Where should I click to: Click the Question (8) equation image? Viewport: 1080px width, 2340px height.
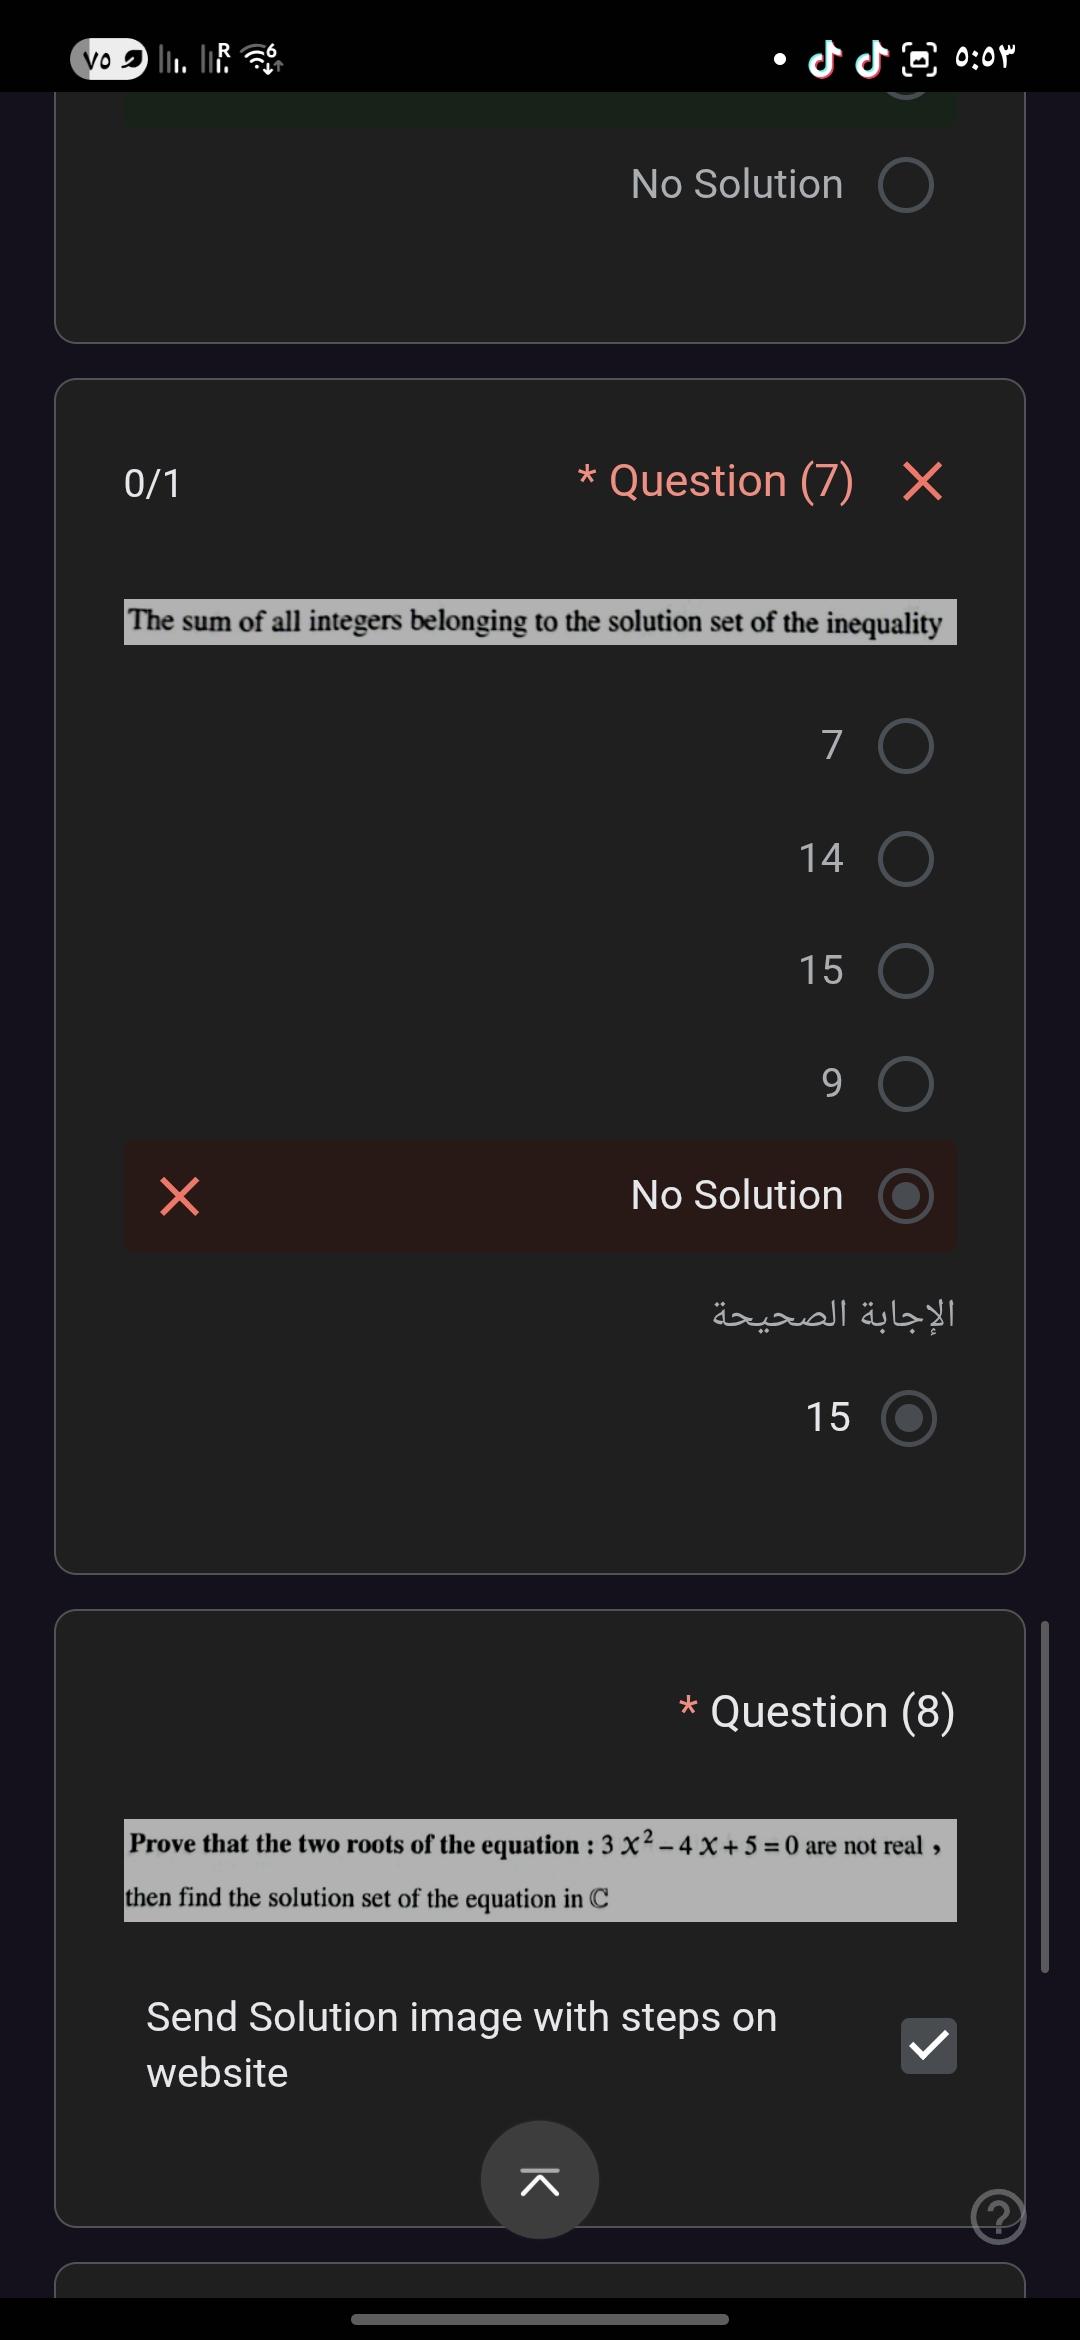click(540, 1870)
